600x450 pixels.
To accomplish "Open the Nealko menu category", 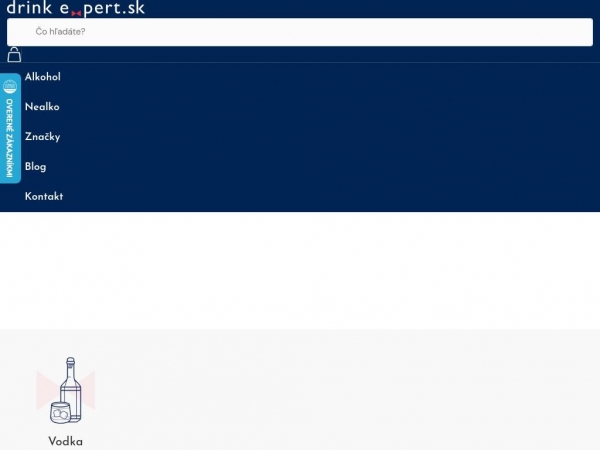I will tap(42, 107).
